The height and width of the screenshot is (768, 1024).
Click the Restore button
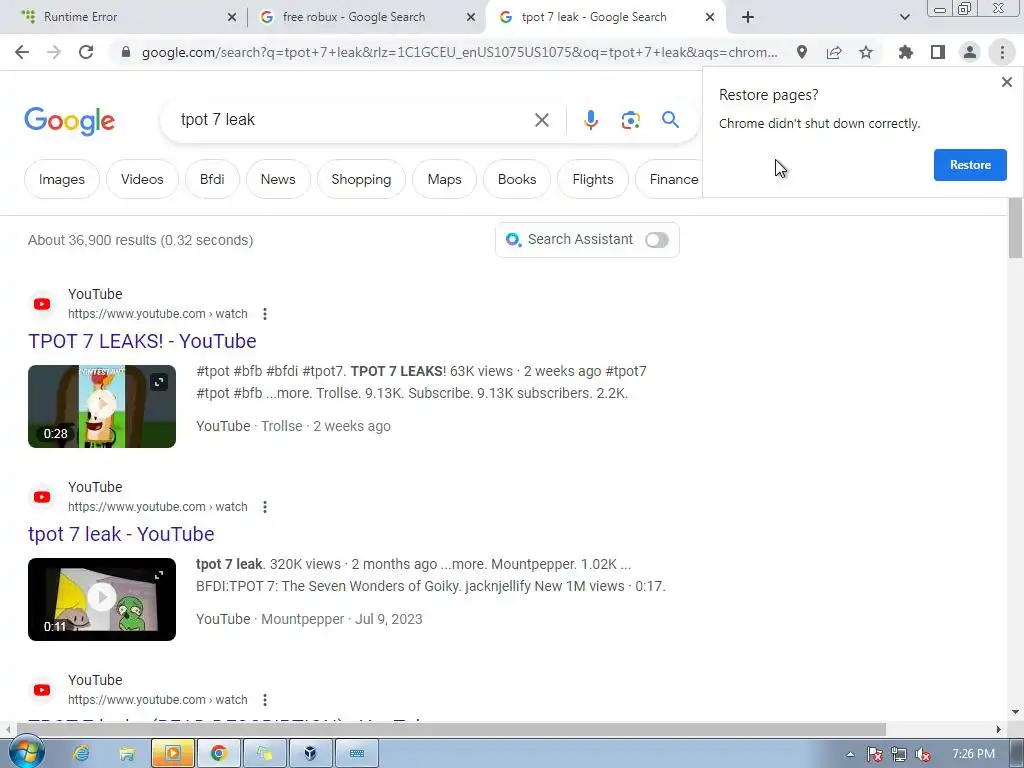click(970, 165)
